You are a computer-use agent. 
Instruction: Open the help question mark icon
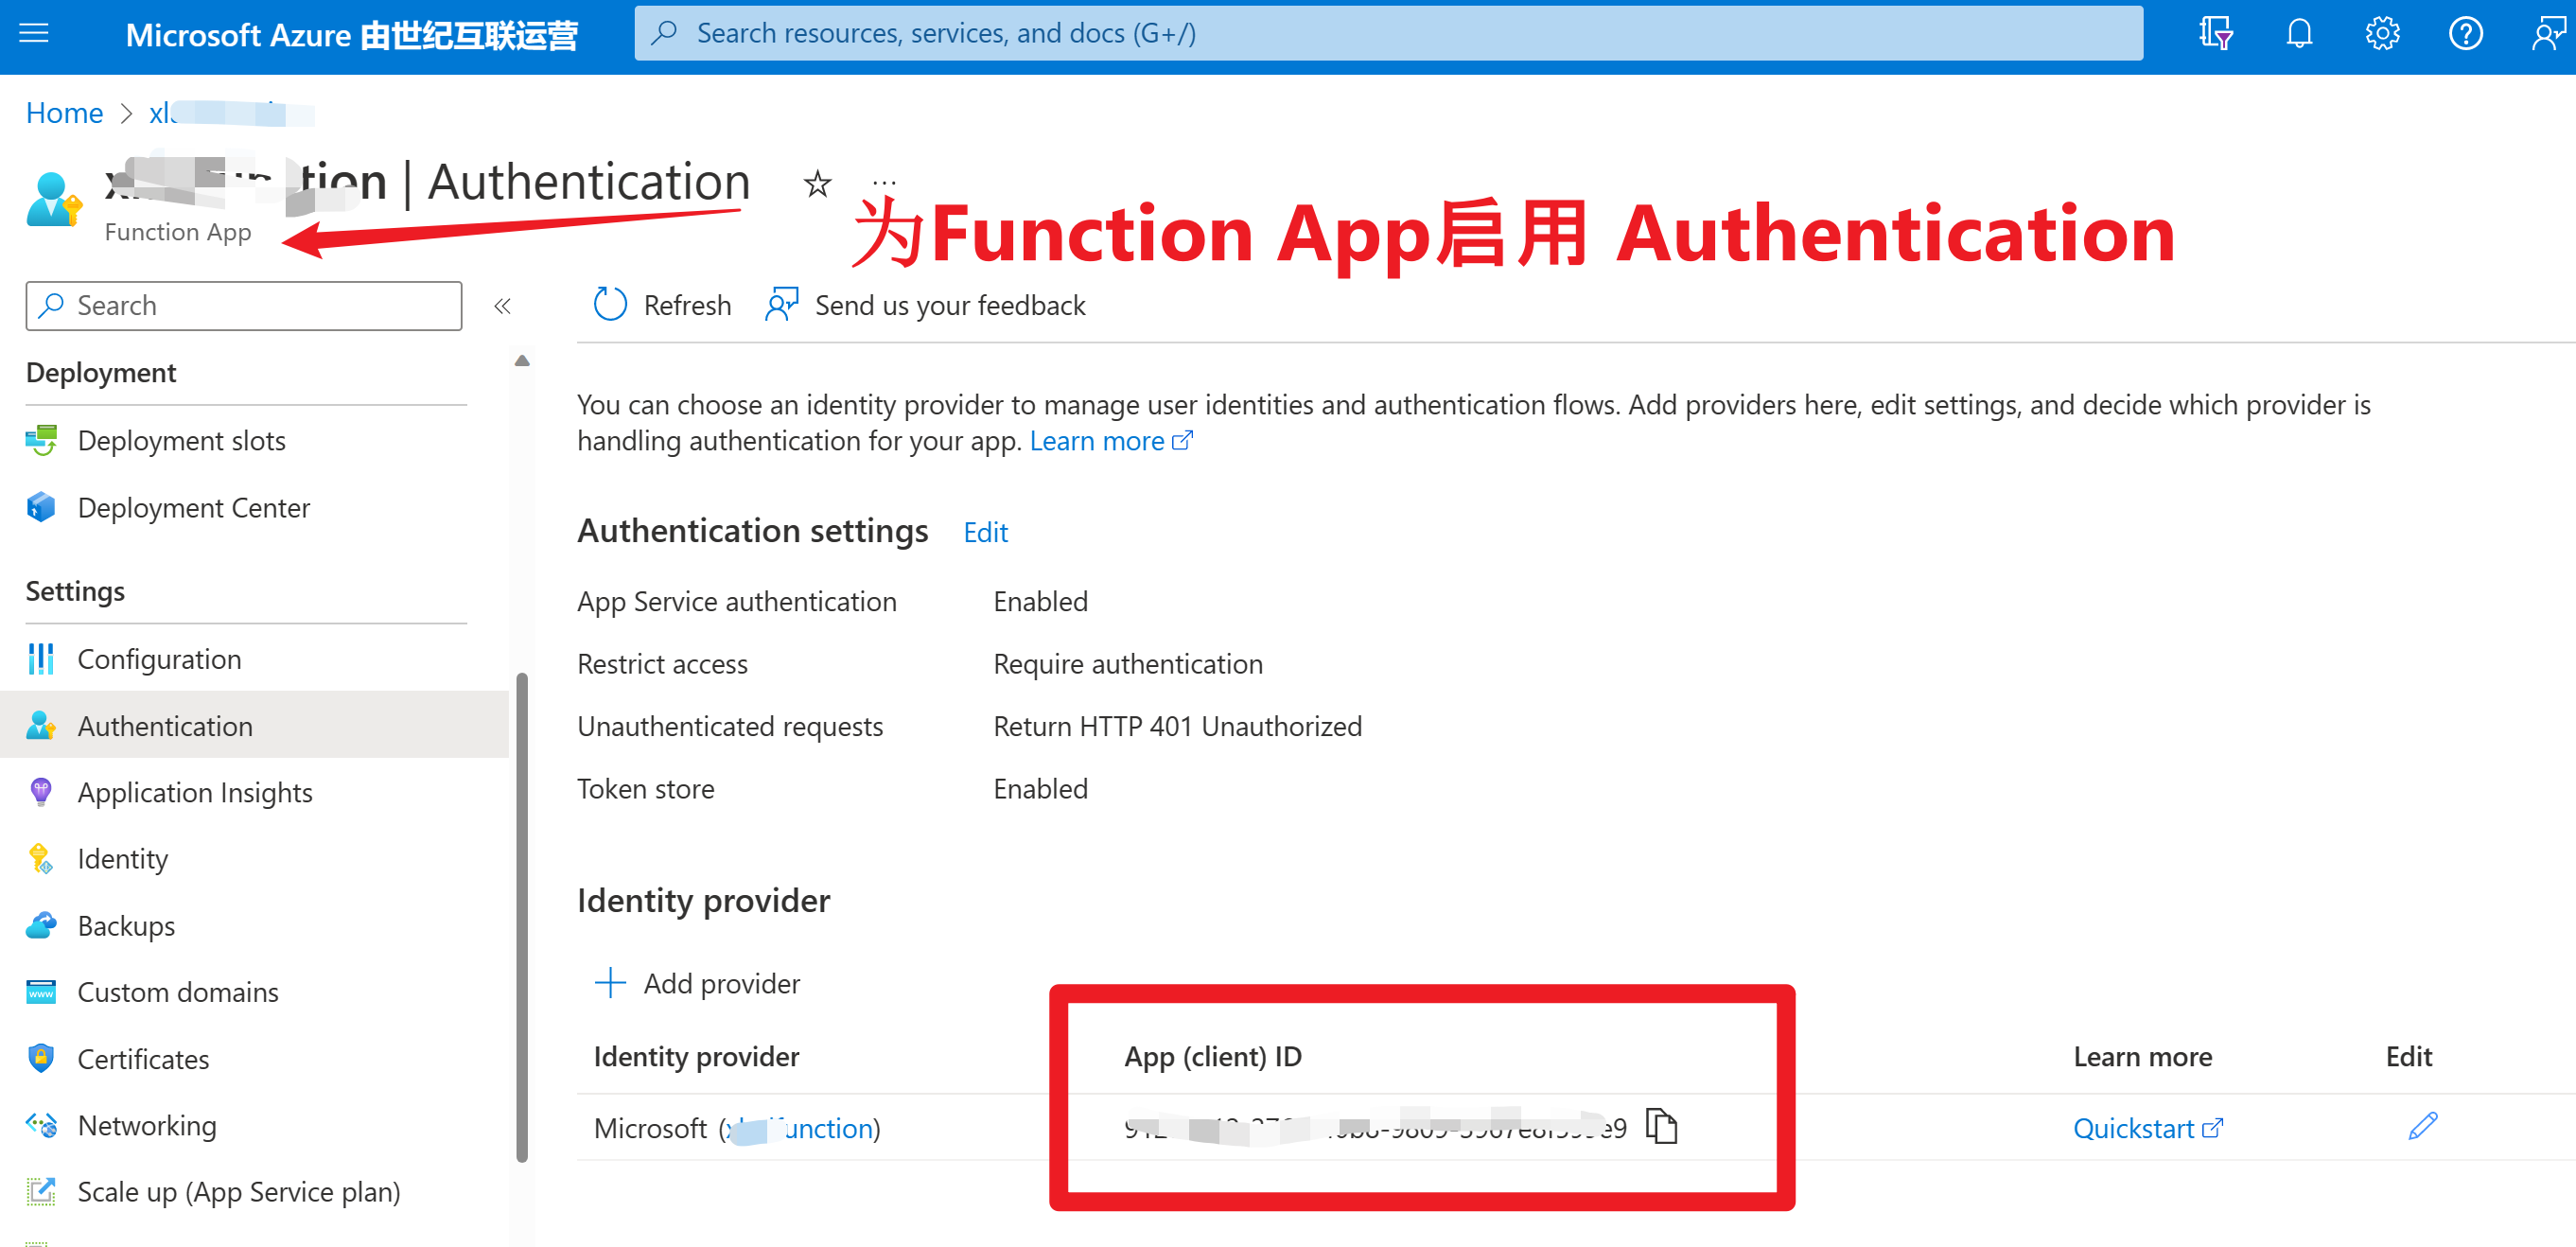click(x=2465, y=34)
